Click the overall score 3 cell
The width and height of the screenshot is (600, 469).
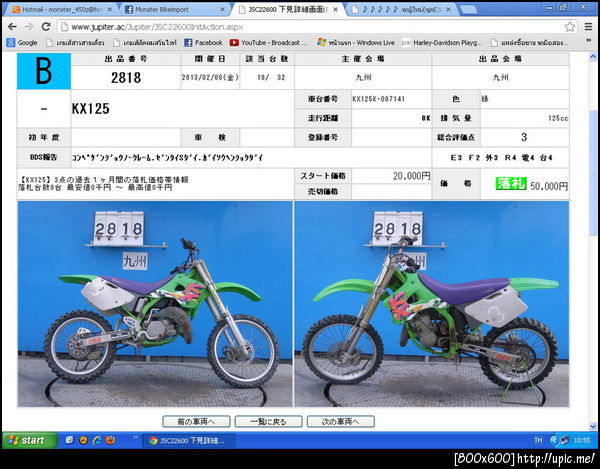(x=524, y=137)
